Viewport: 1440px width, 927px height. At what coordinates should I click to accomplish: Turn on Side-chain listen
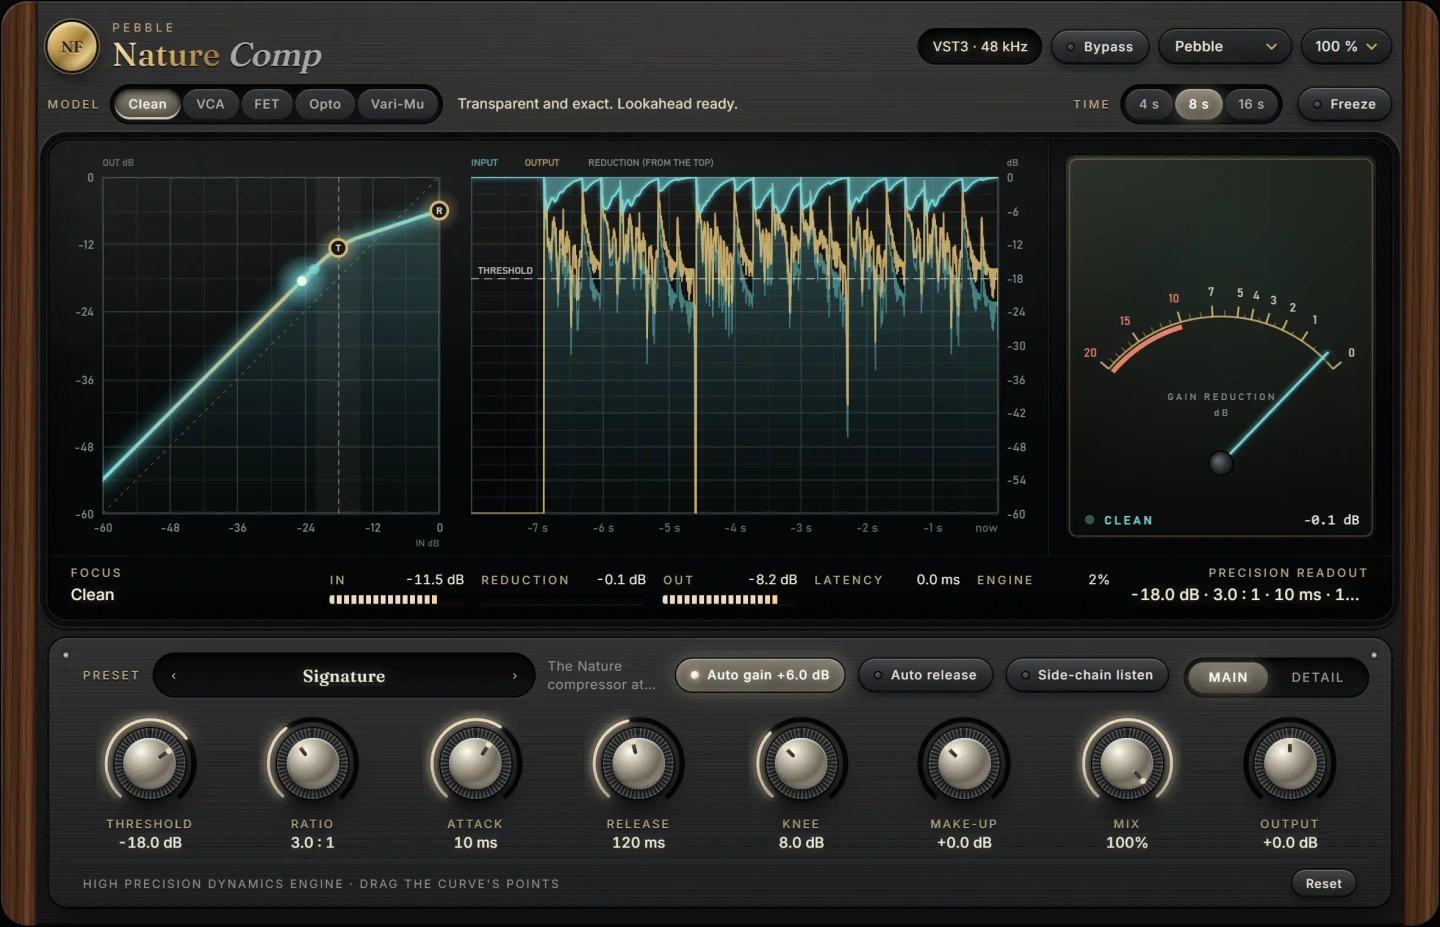pos(1086,675)
